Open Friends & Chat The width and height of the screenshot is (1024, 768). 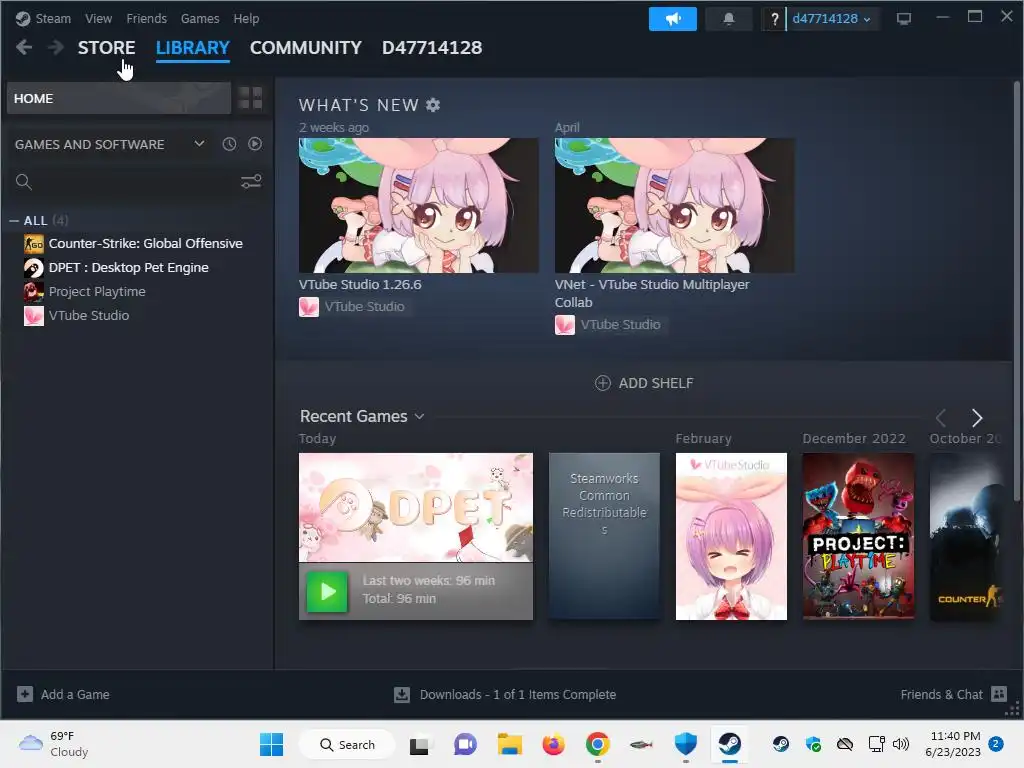tap(953, 694)
